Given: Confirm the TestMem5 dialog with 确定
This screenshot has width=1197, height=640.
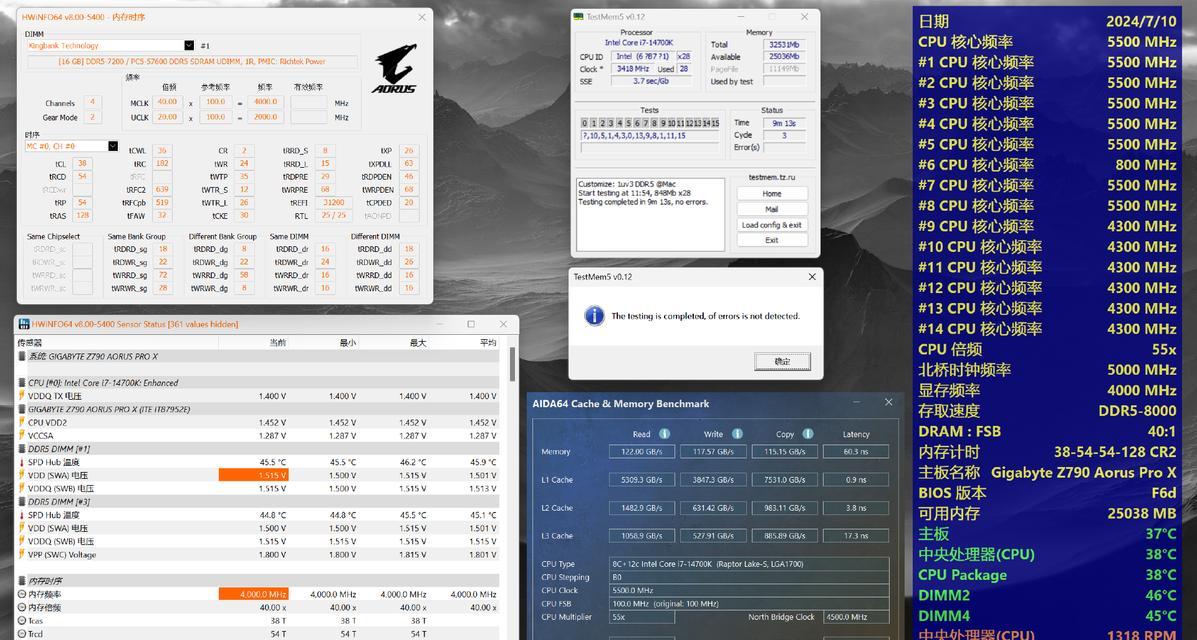Looking at the screenshot, I should point(782,361).
